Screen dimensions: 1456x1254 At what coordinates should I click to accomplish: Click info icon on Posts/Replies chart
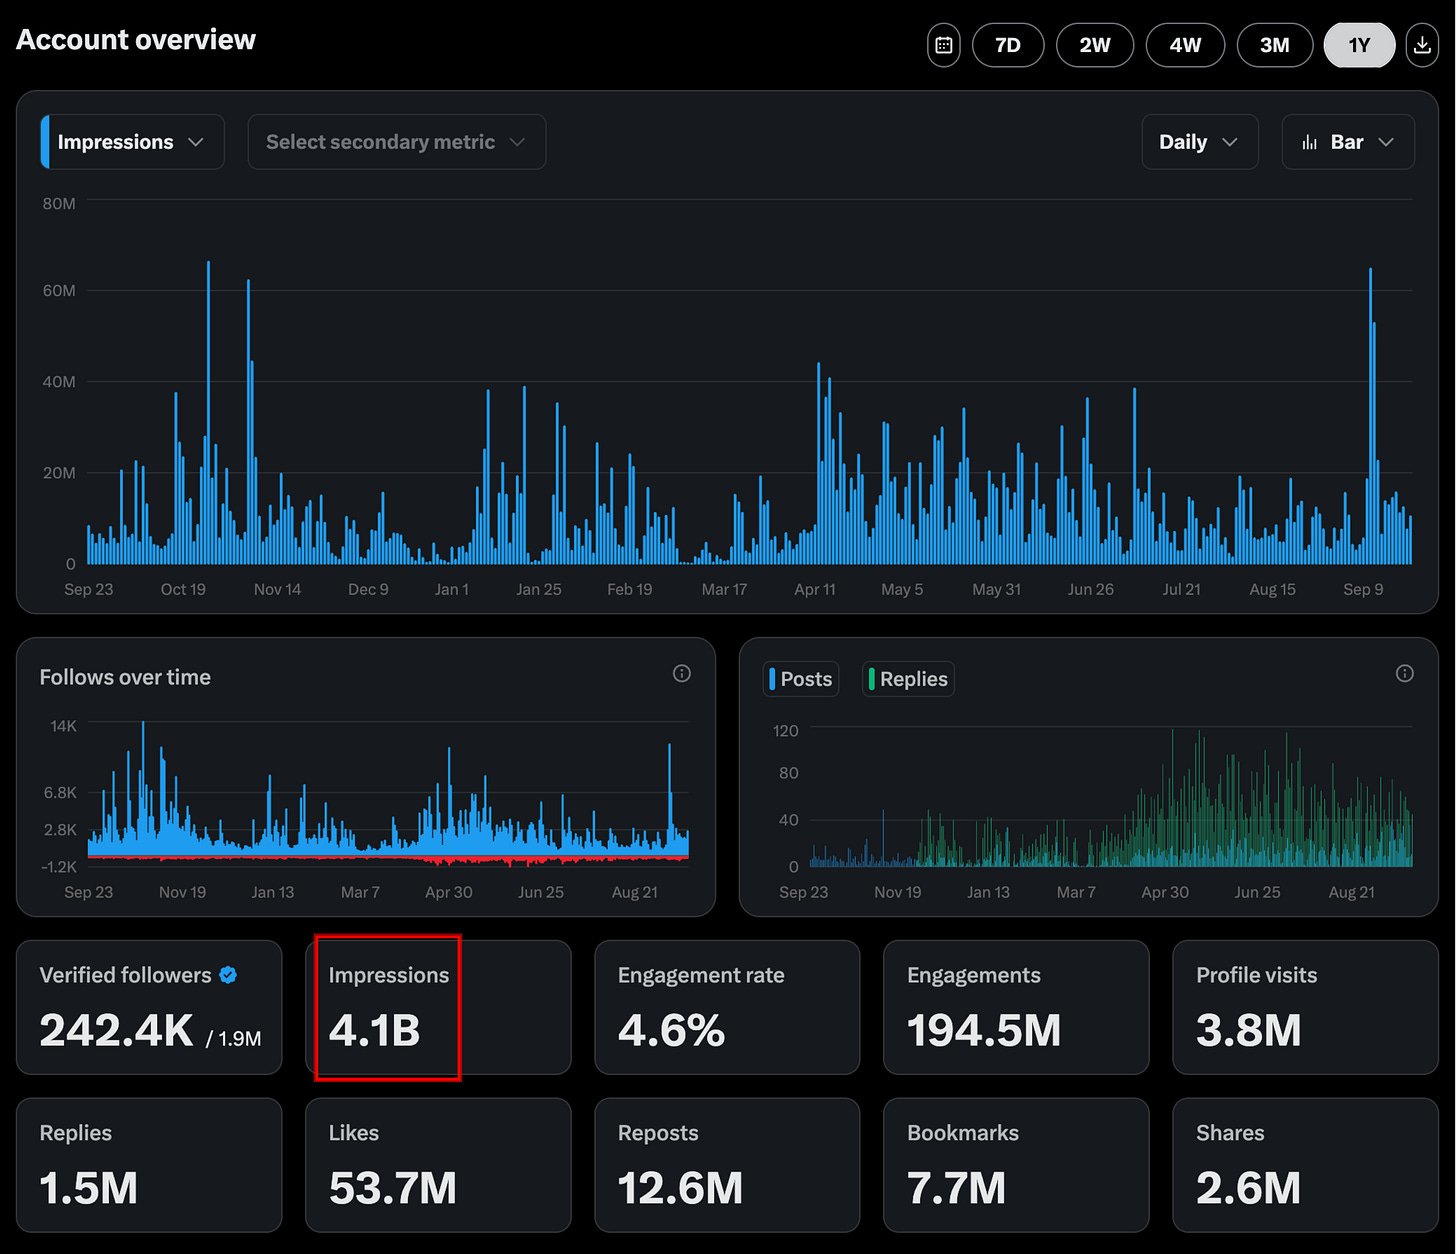click(x=1404, y=673)
